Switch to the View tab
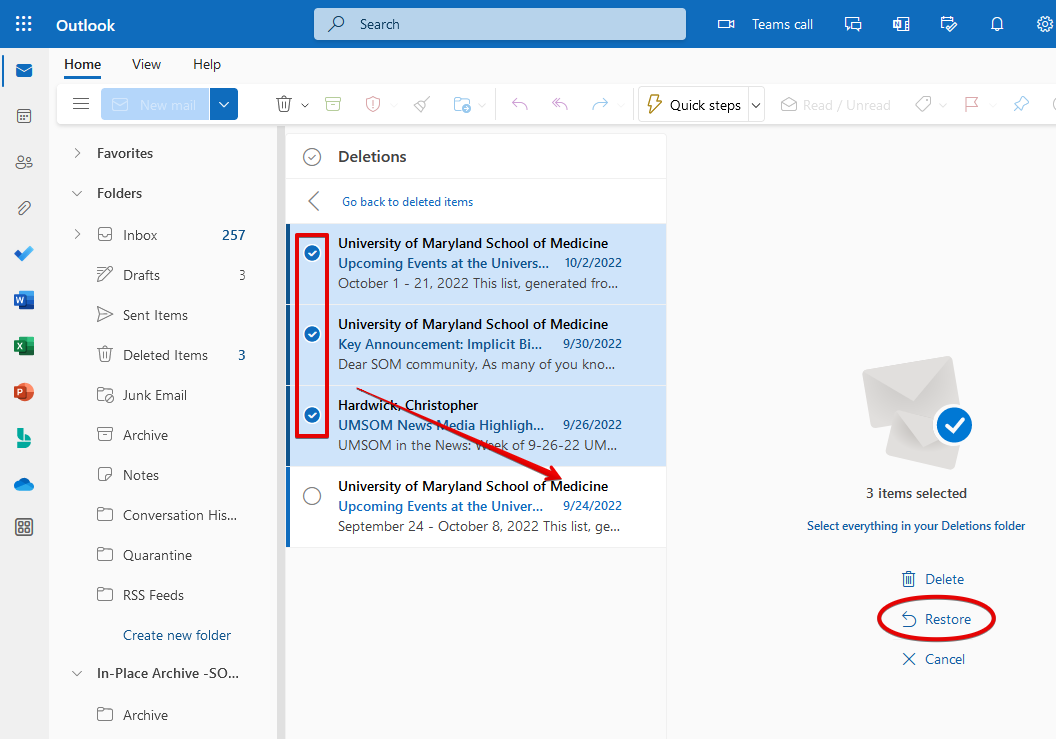This screenshot has height=739, width=1056. 146,64
